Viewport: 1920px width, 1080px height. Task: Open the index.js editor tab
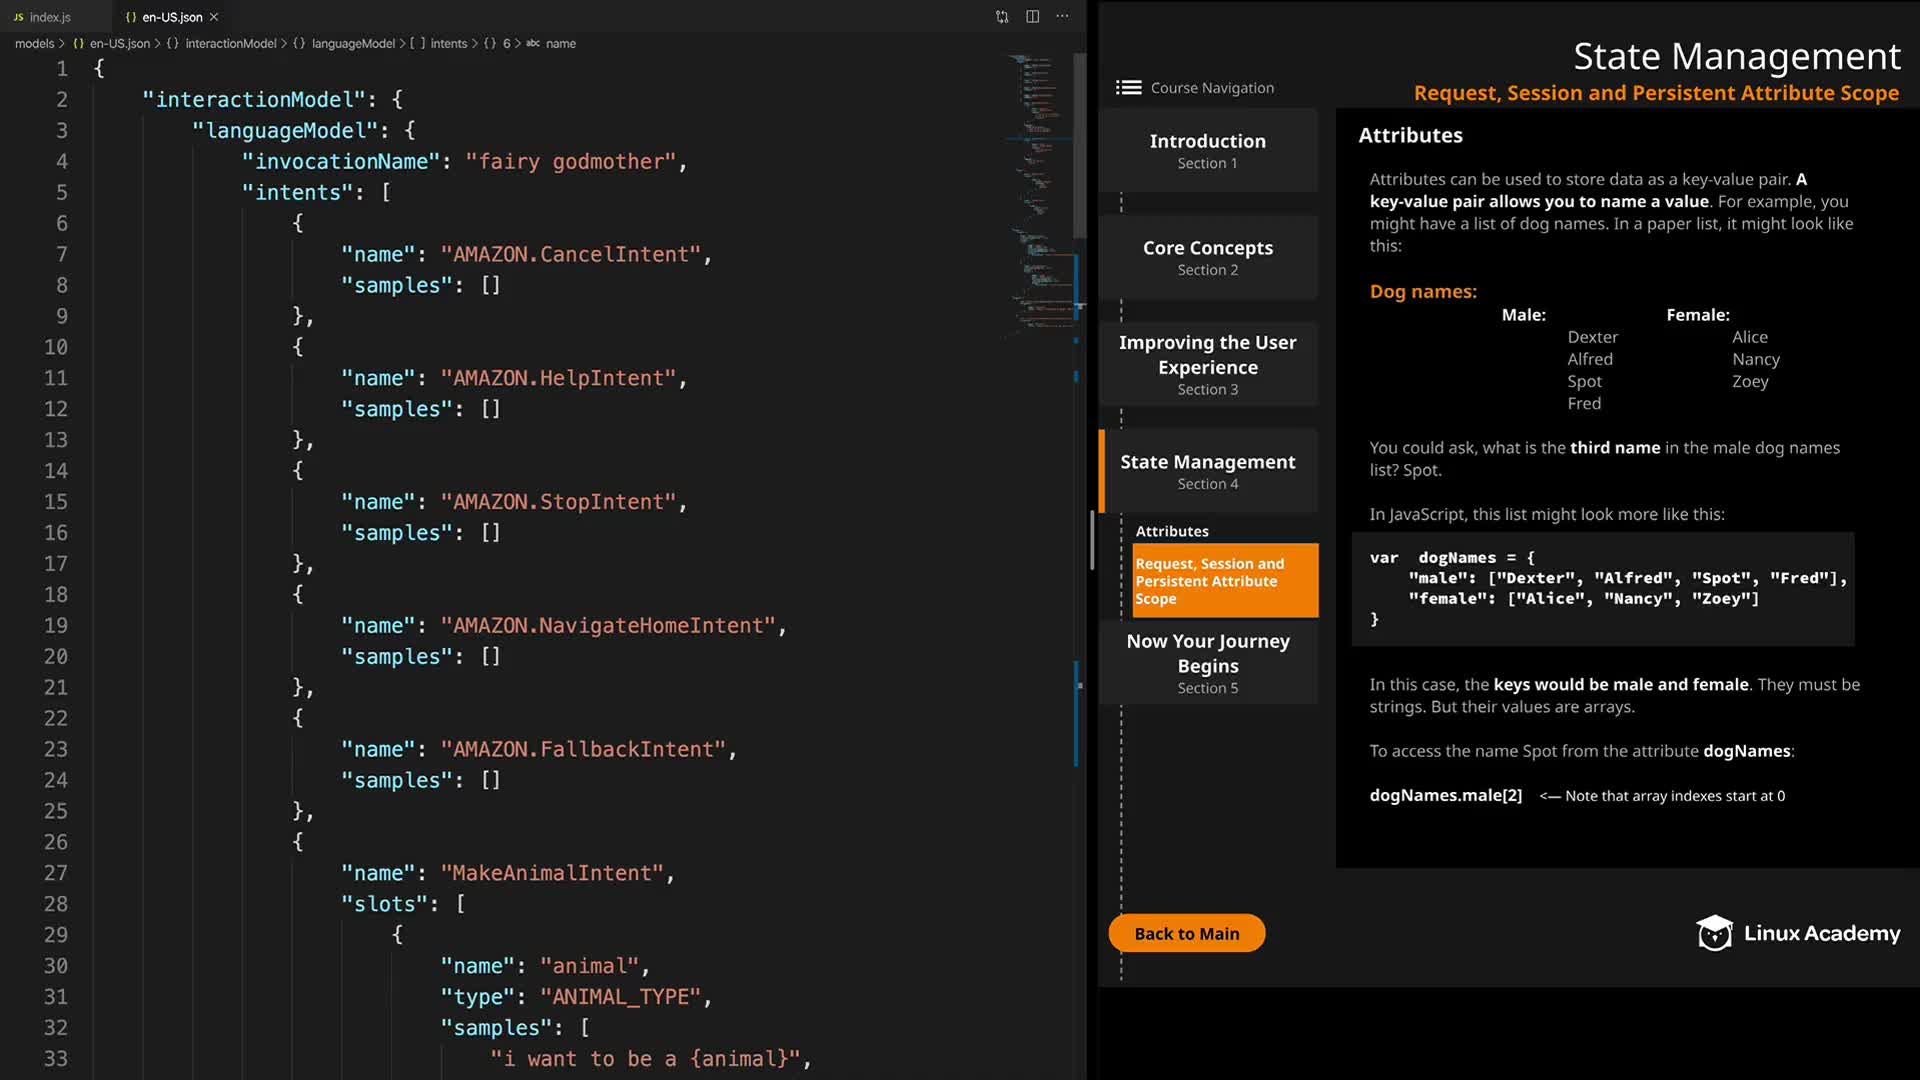click(49, 17)
